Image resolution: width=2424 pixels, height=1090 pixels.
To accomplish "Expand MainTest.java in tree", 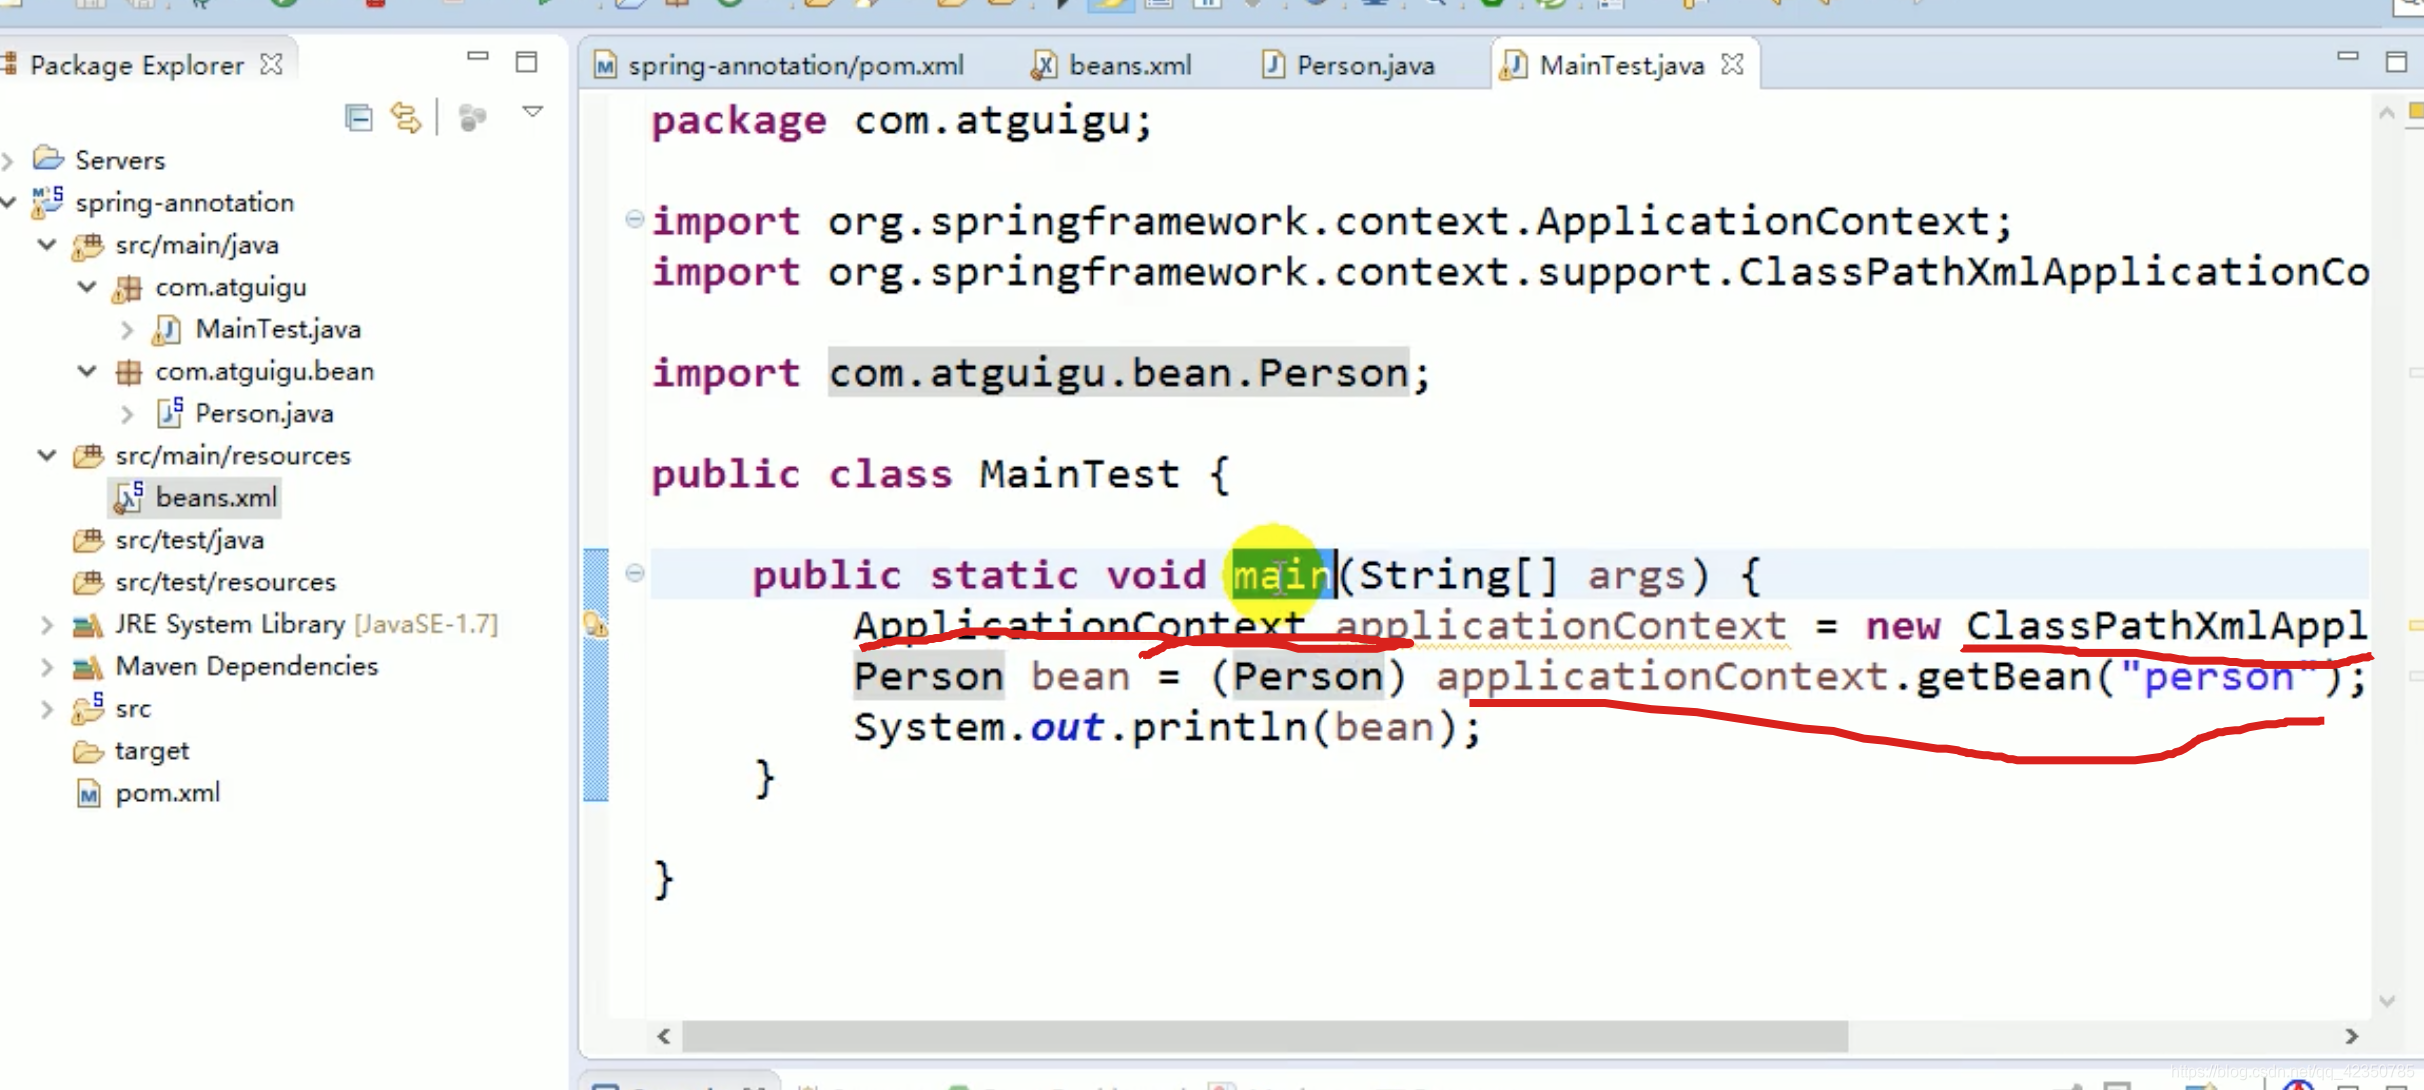I will [x=127, y=329].
